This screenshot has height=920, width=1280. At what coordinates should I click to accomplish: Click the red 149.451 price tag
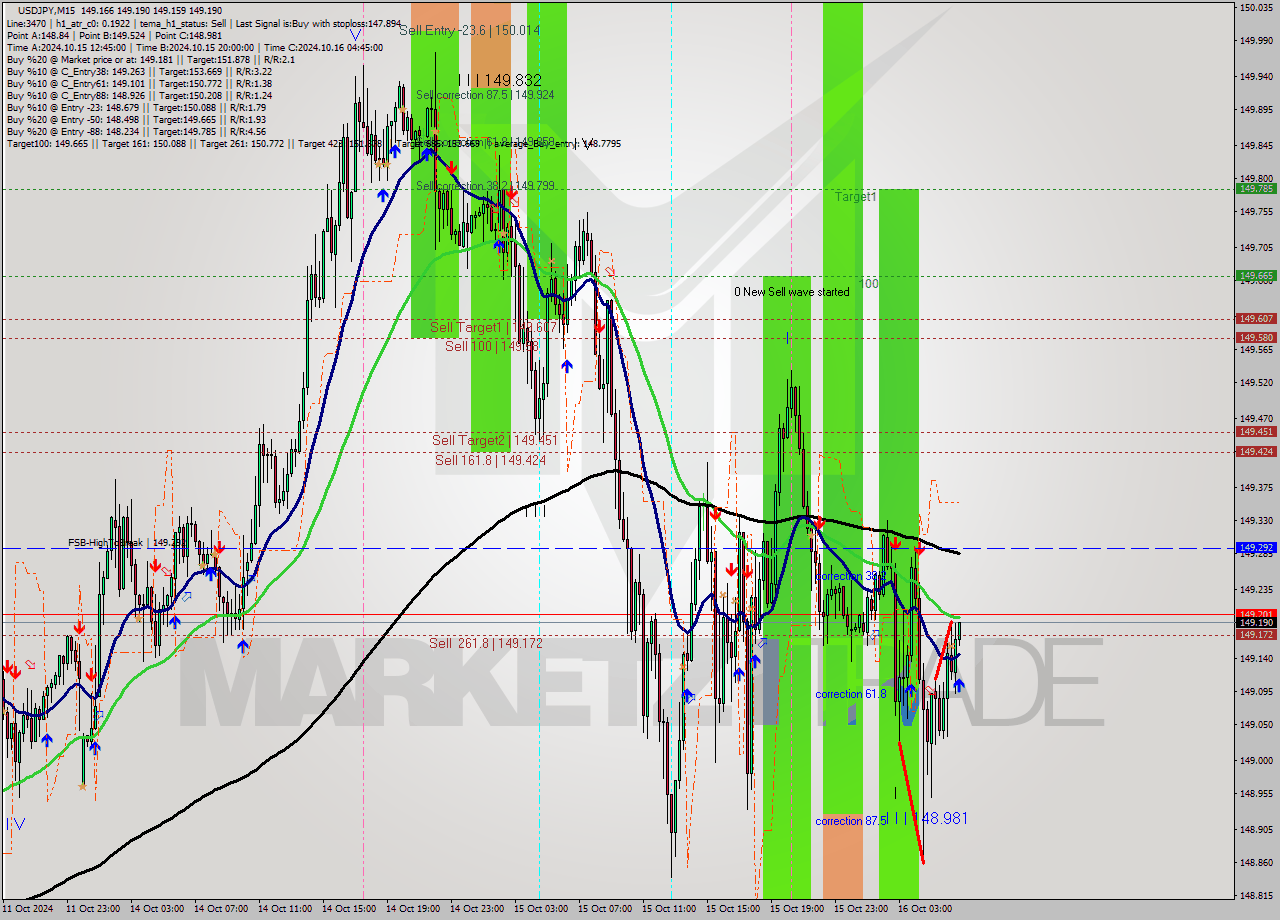[1256, 432]
